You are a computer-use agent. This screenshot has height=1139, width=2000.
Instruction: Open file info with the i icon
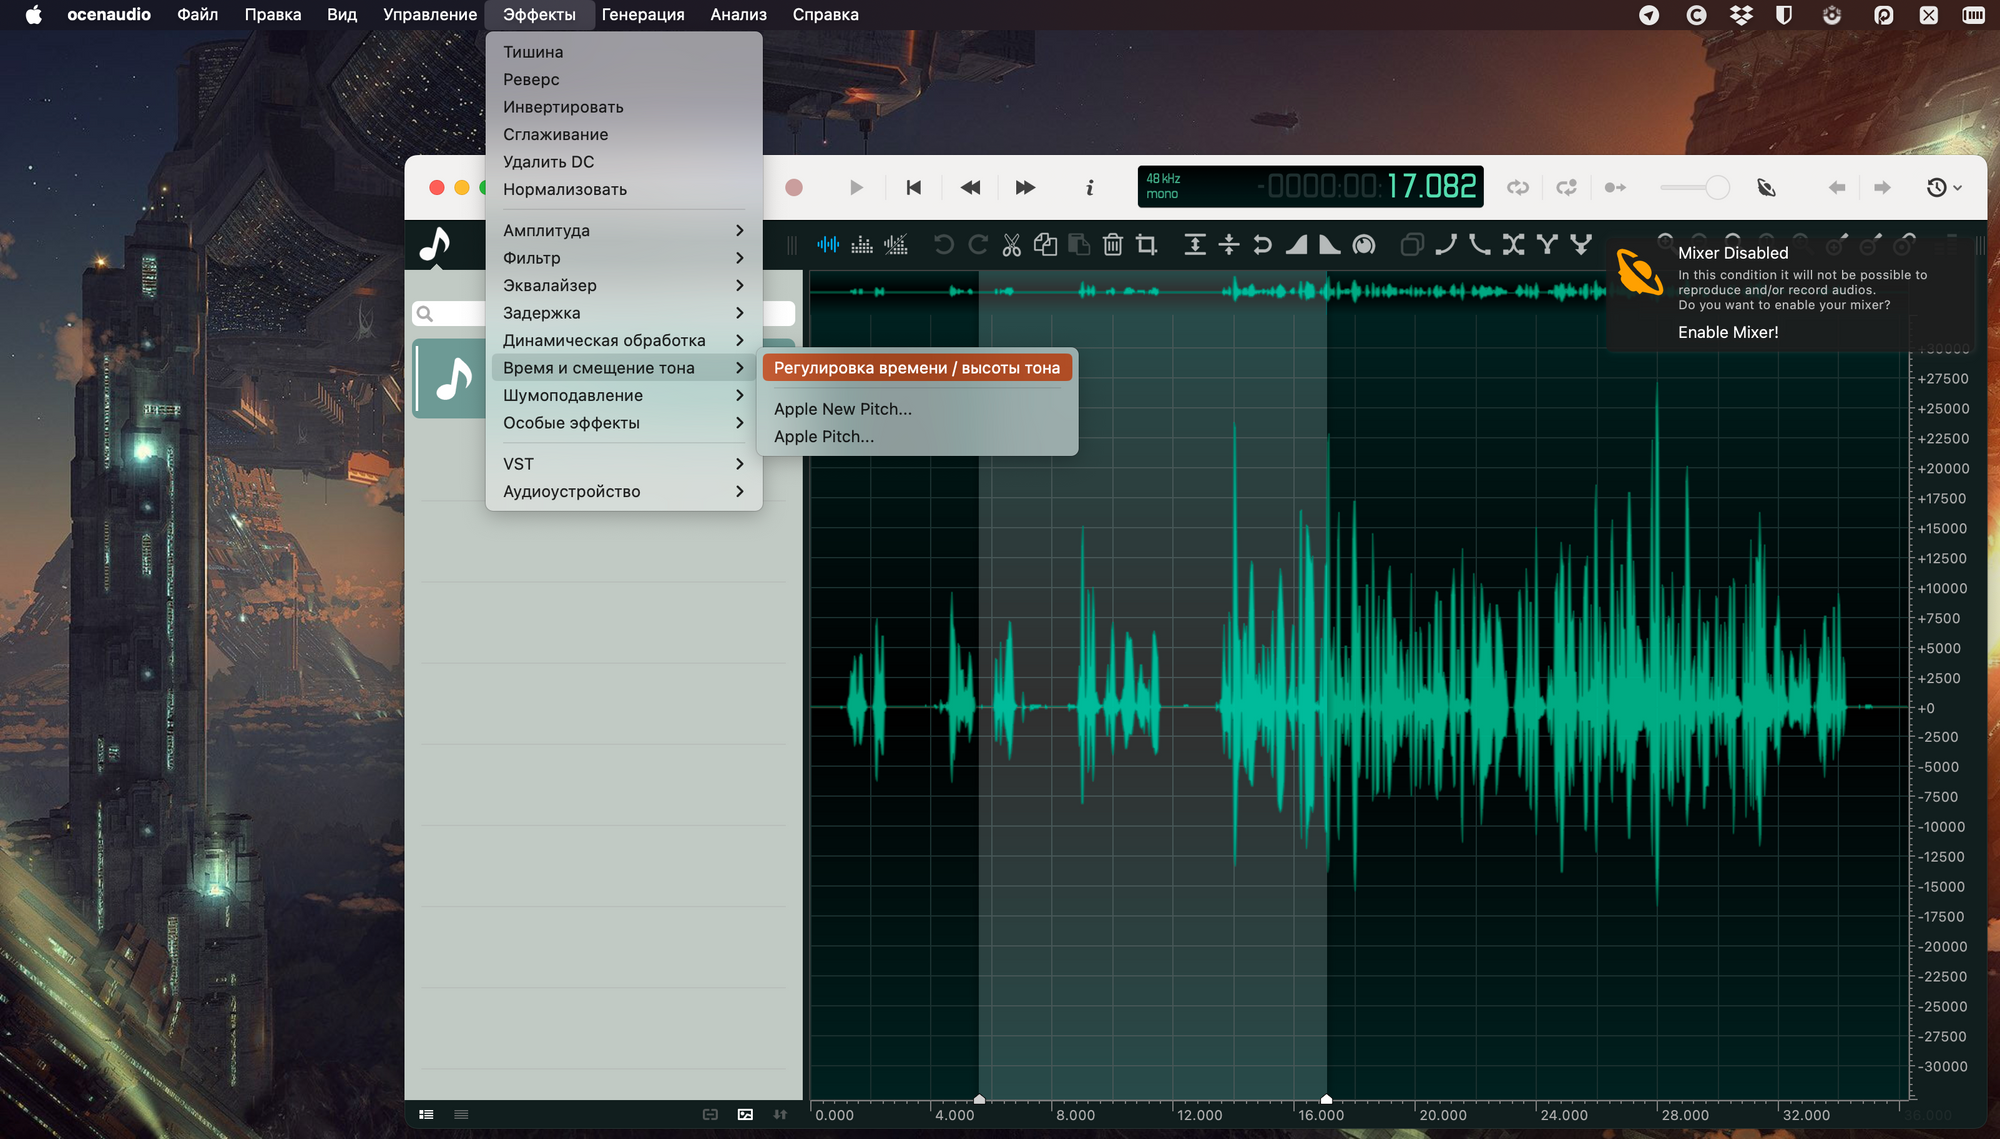click(1089, 188)
